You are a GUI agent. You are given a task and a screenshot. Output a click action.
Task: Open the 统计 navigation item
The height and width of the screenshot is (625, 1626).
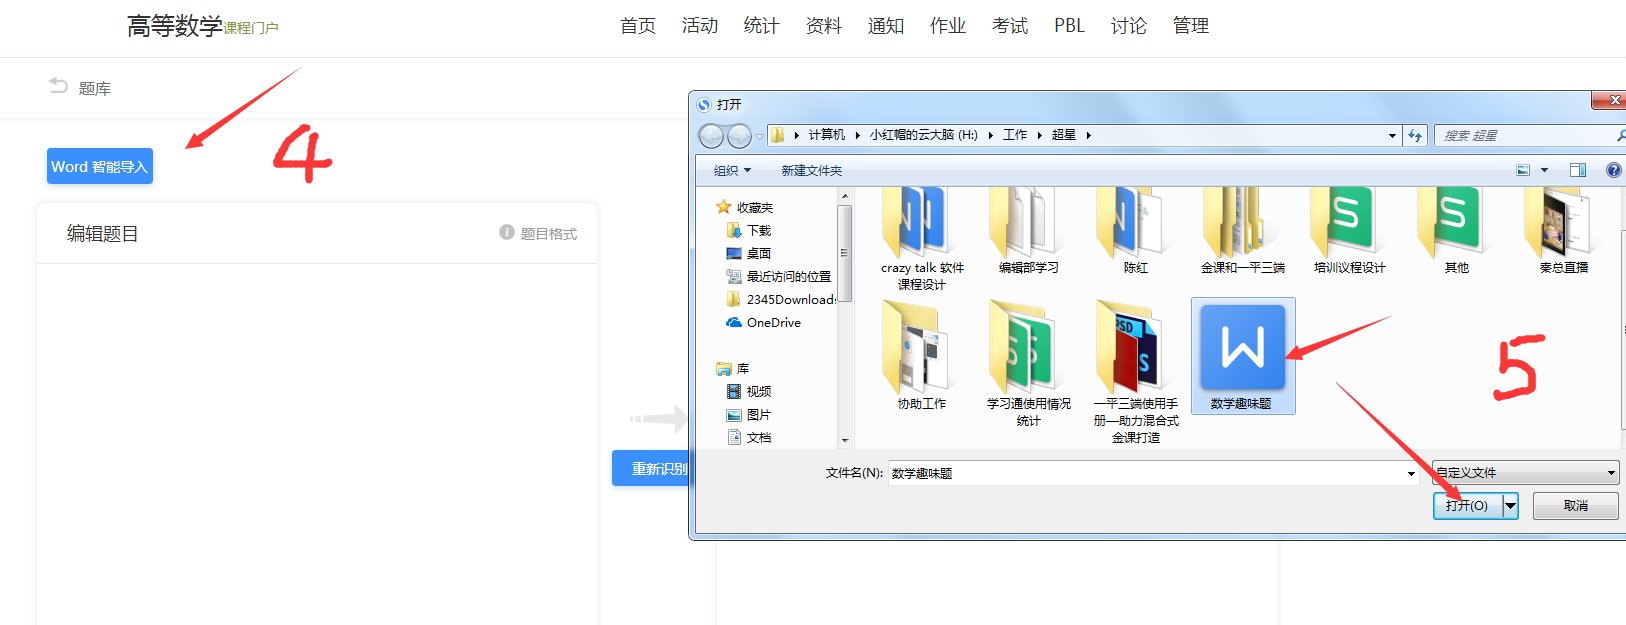(x=762, y=26)
